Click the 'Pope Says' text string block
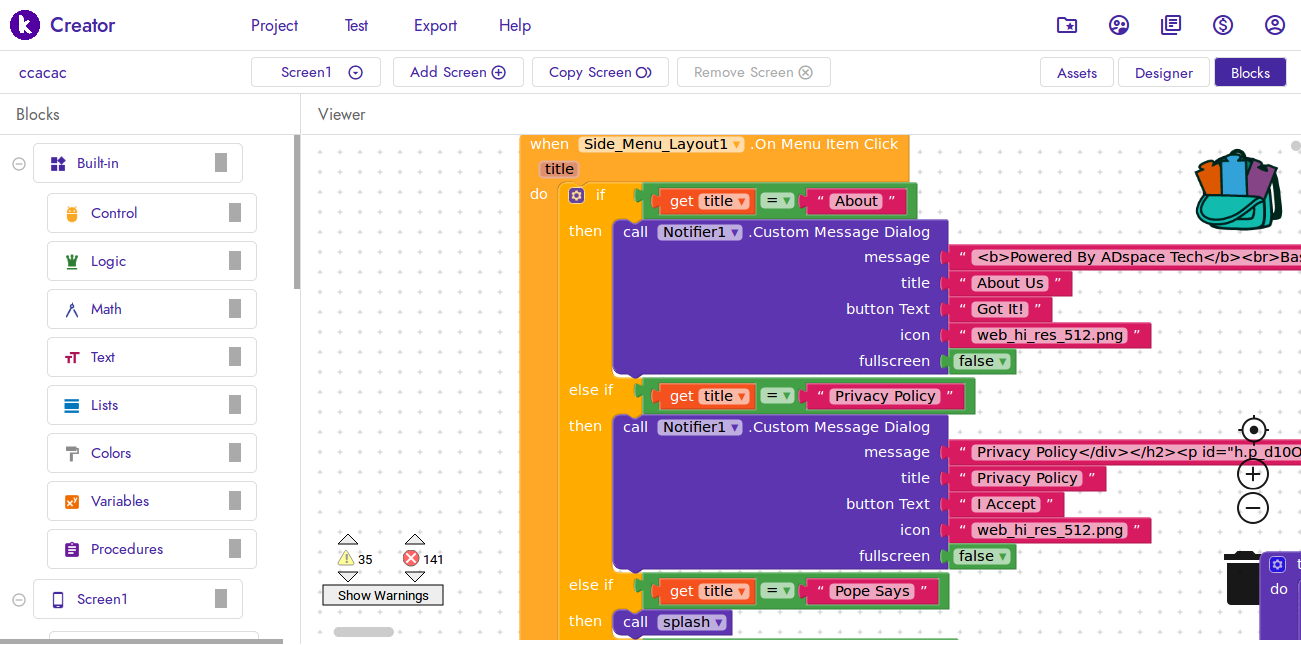The width and height of the screenshot is (1301, 645). click(872, 591)
